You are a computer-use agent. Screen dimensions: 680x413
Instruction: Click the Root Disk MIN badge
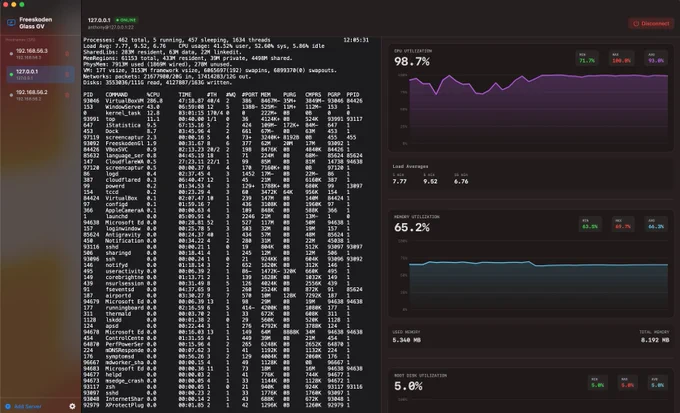click(597, 383)
